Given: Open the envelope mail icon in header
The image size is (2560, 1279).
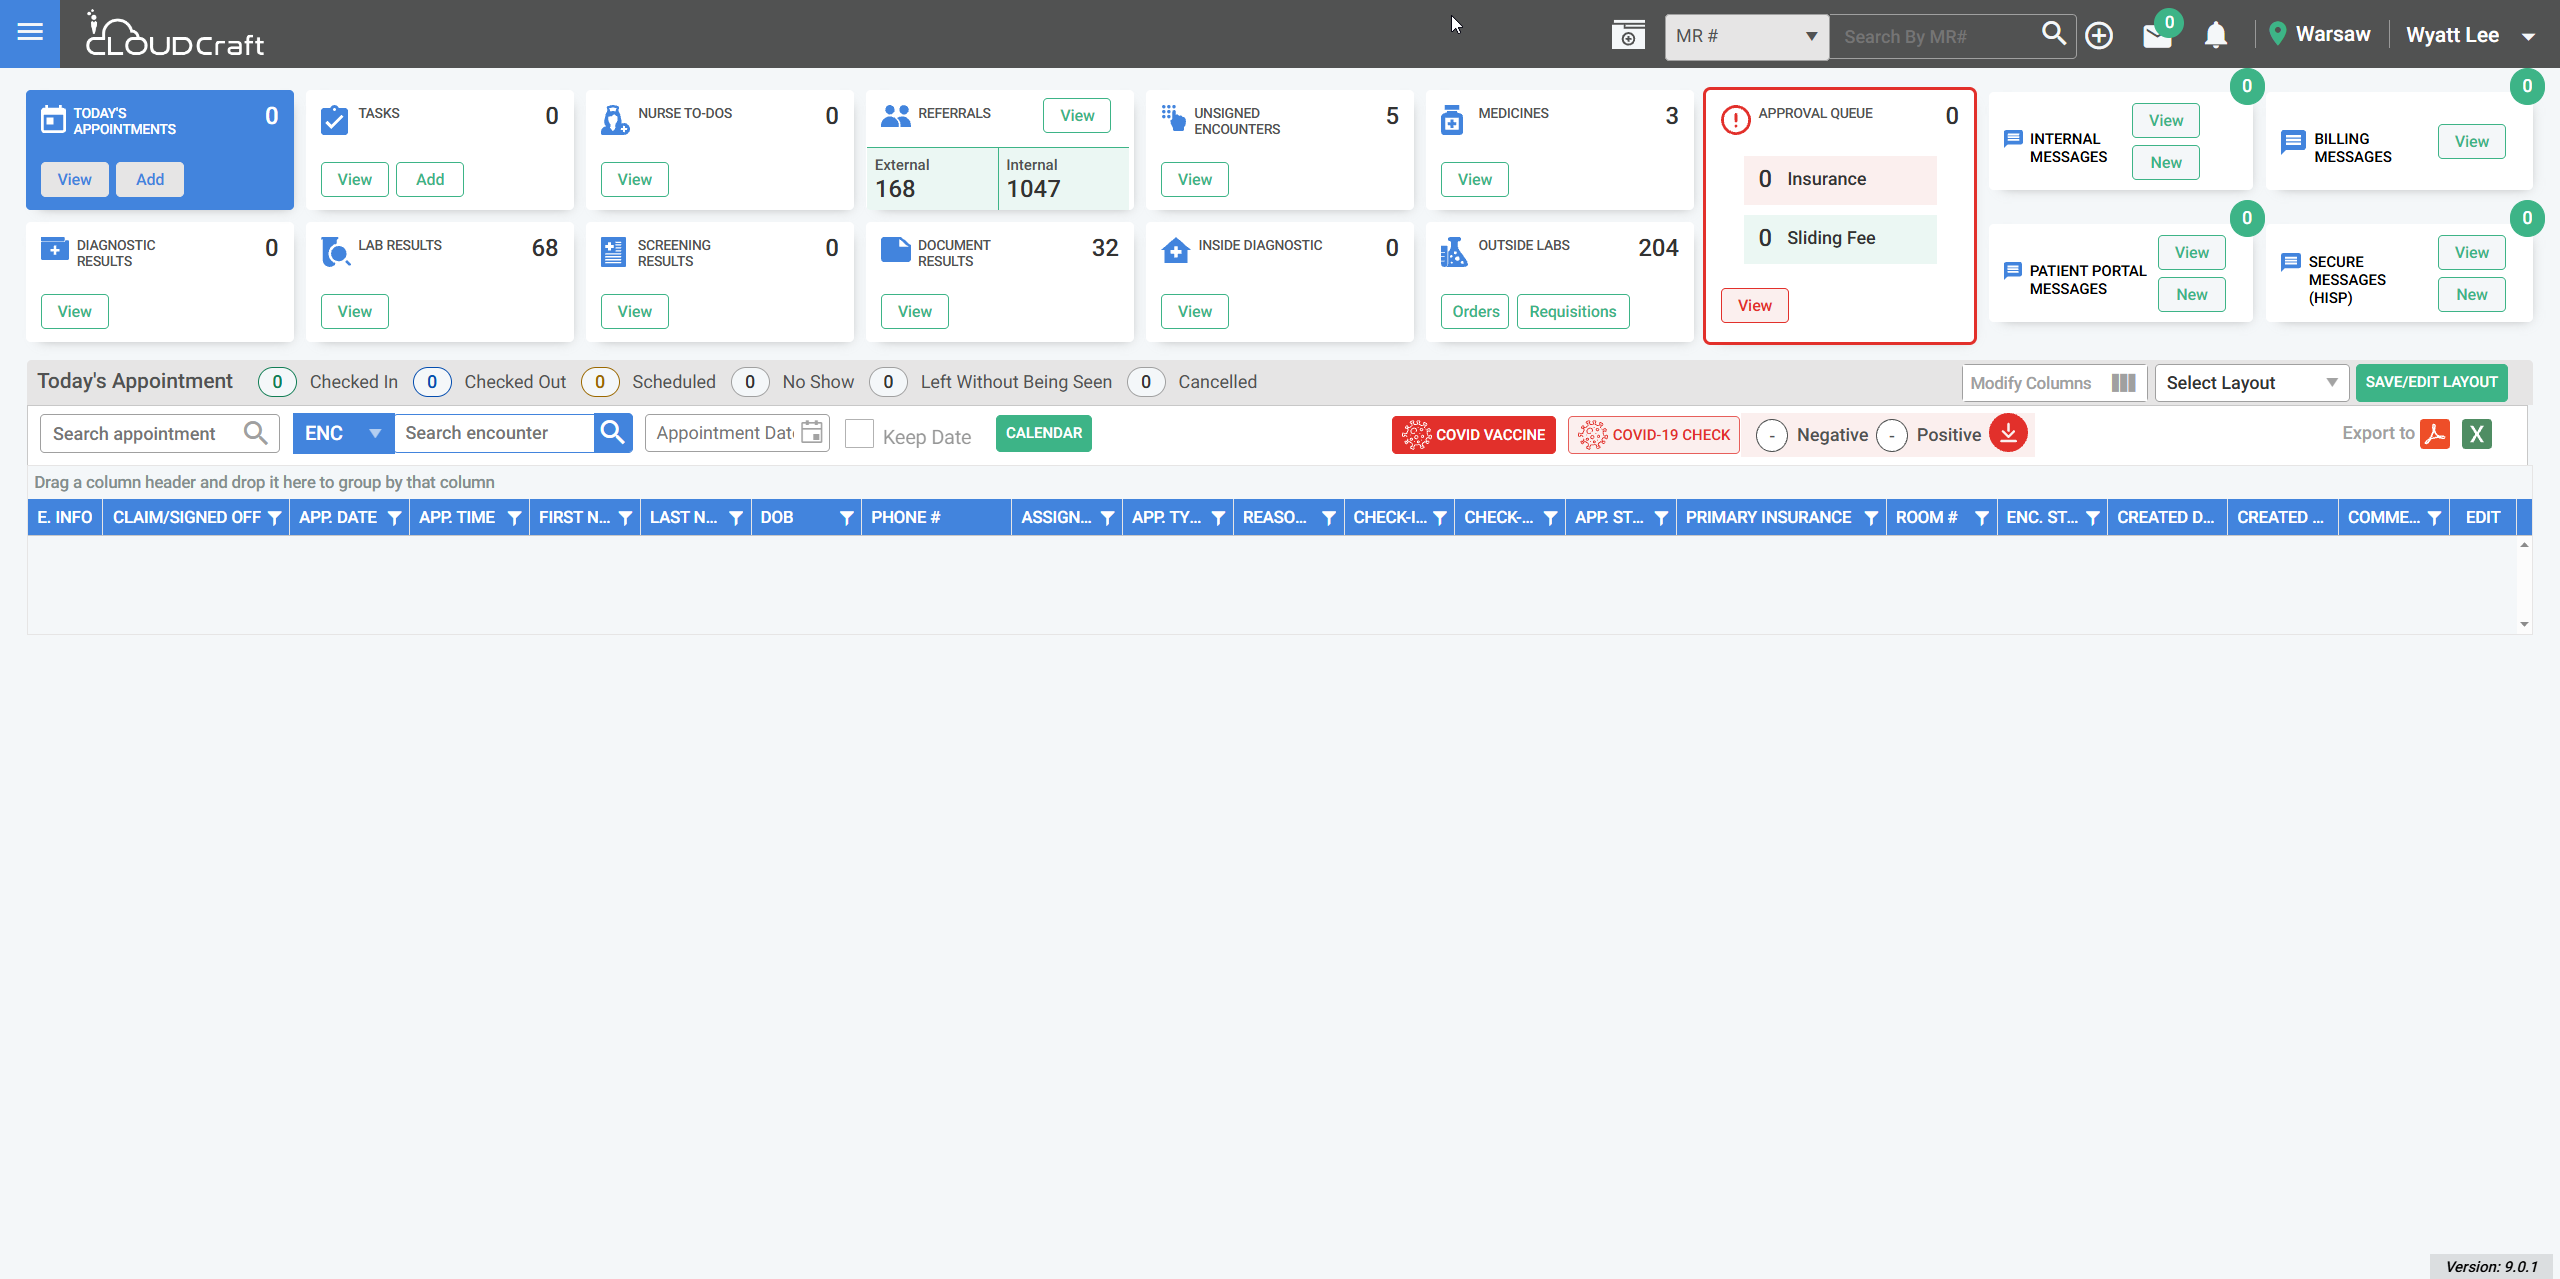Looking at the screenshot, I should (x=2157, y=37).
